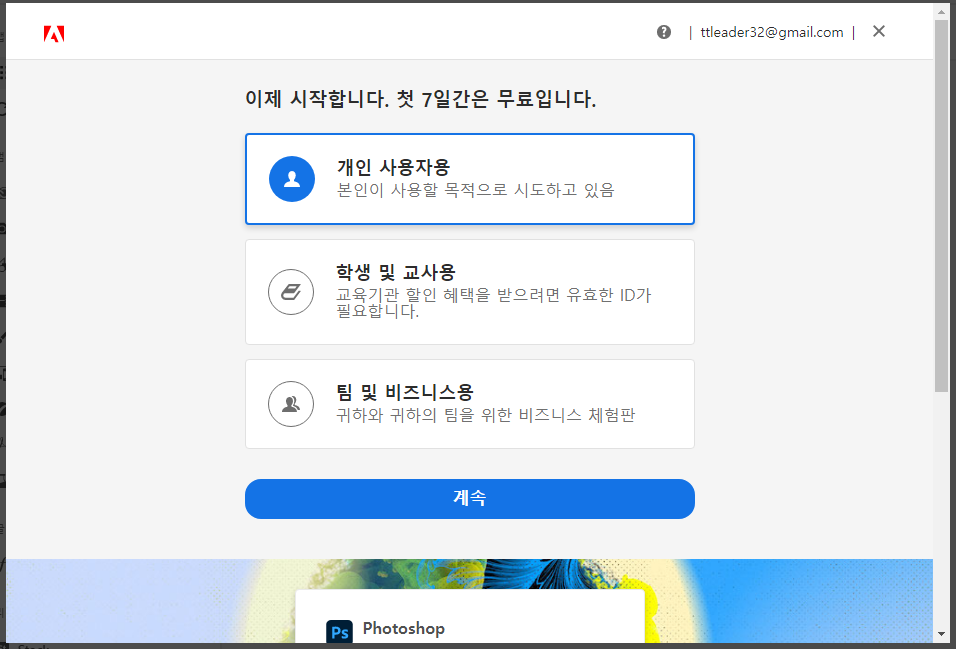Close the dialog with the X button
Image resolution: width=956 pixels, height=649 pixels.
[x=878, y=31]
